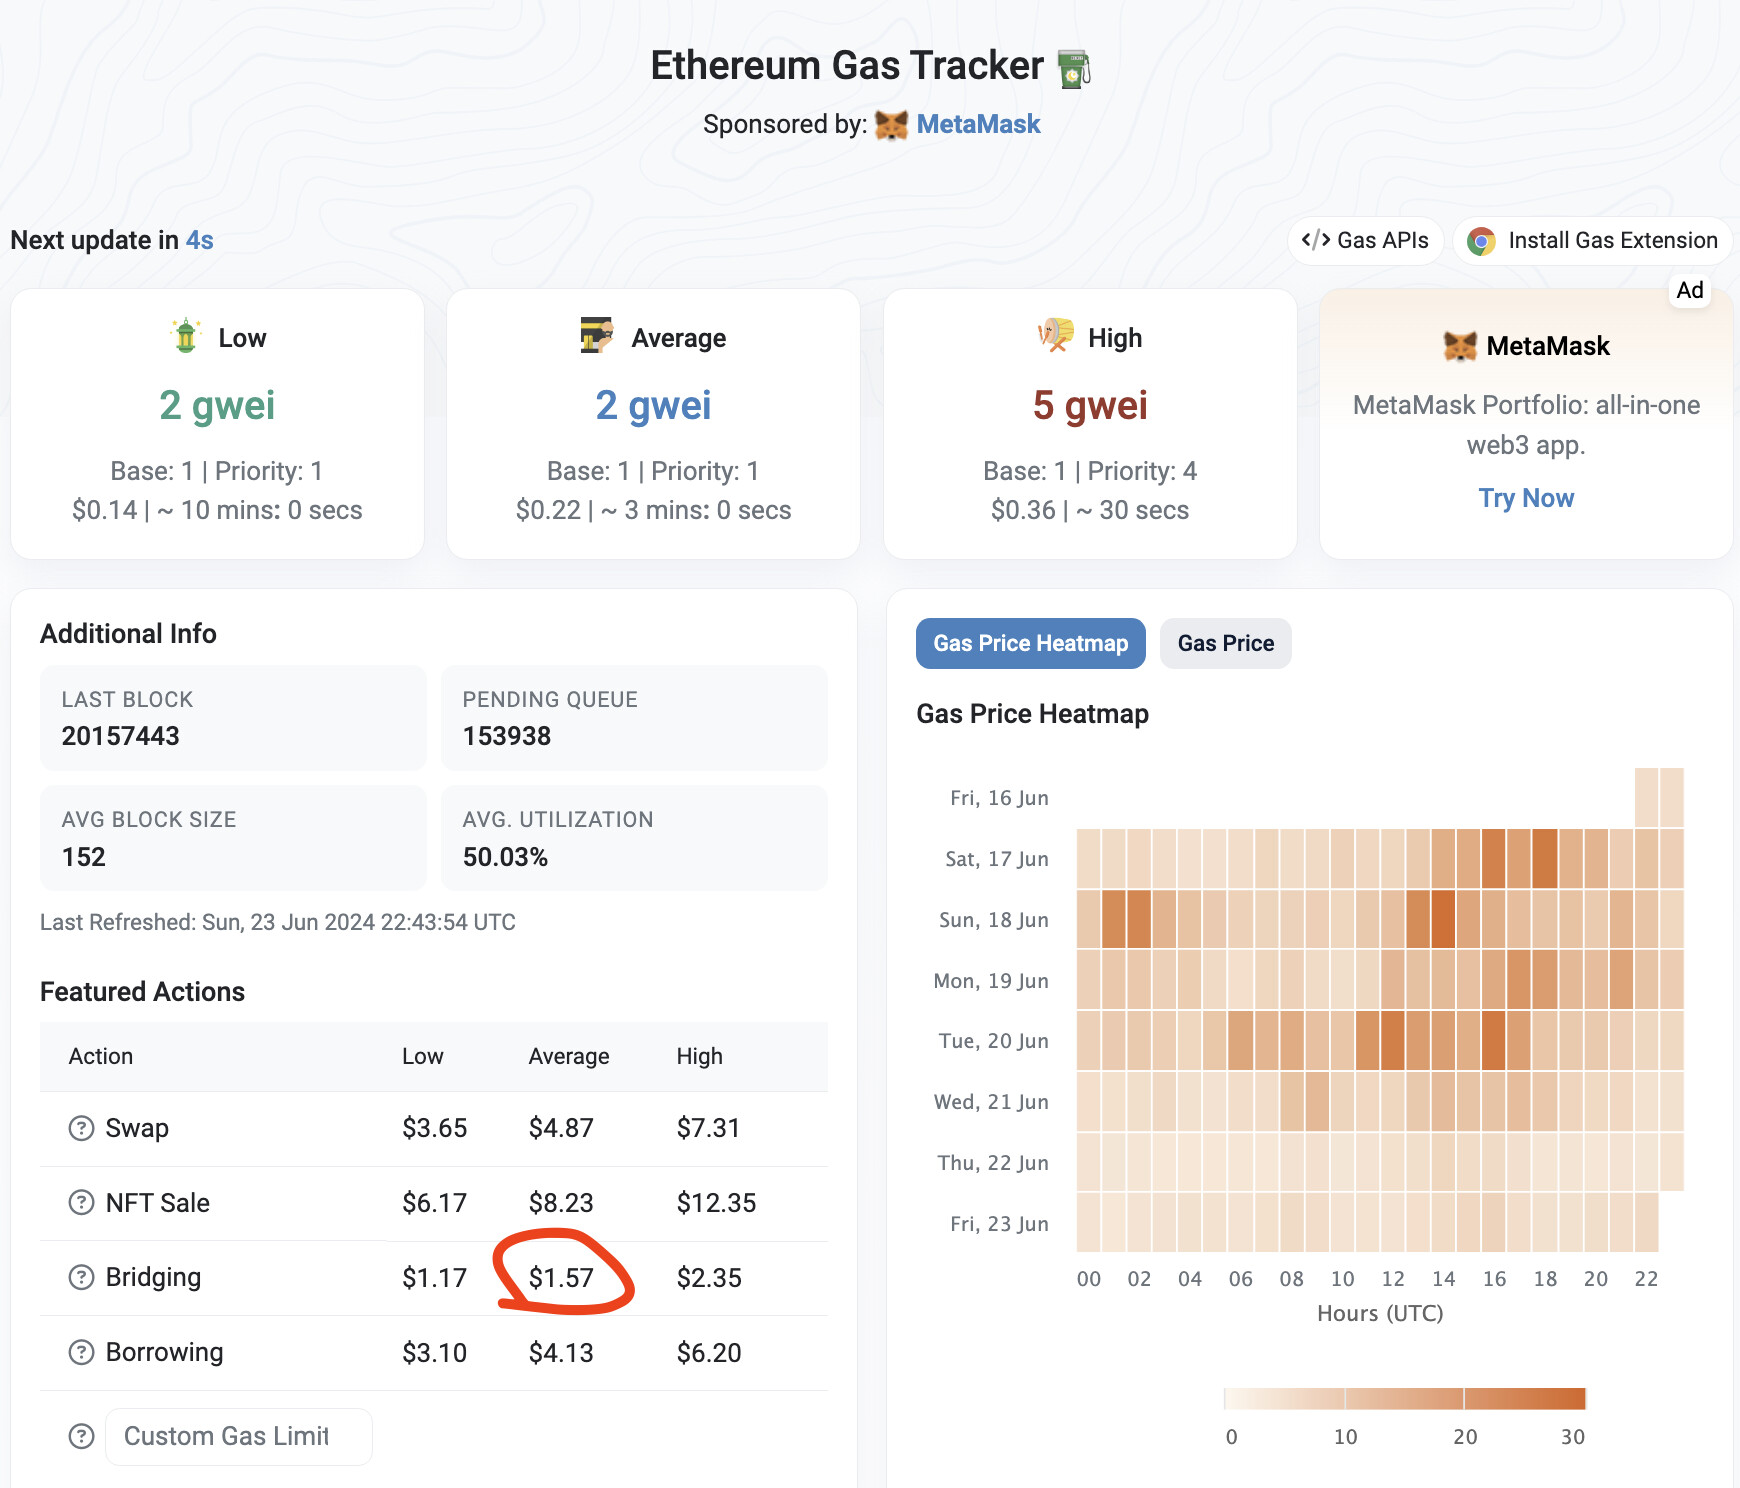Click the help icon beside NFT Sale
This screenshot has height=1488, width=1740.
click(x=81, y=1202)
